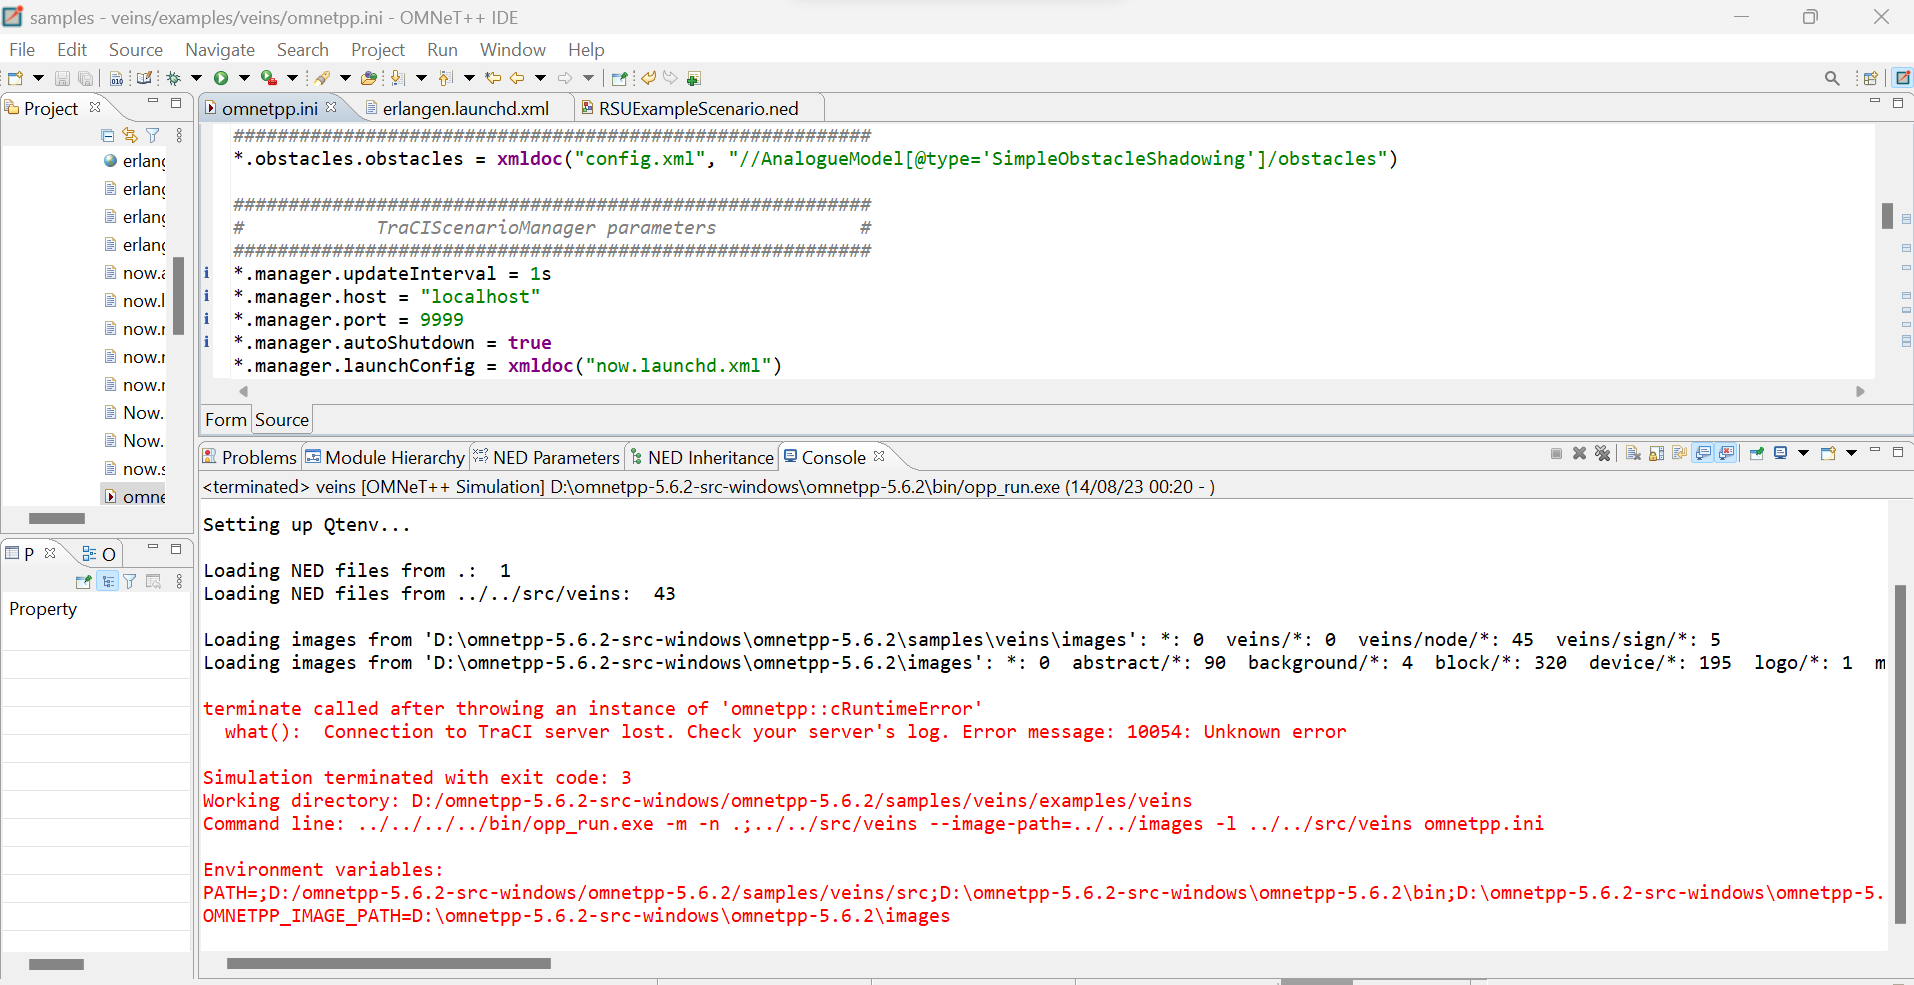
Task: Run the simulation with the green Run icon
Action: point(221,77)
